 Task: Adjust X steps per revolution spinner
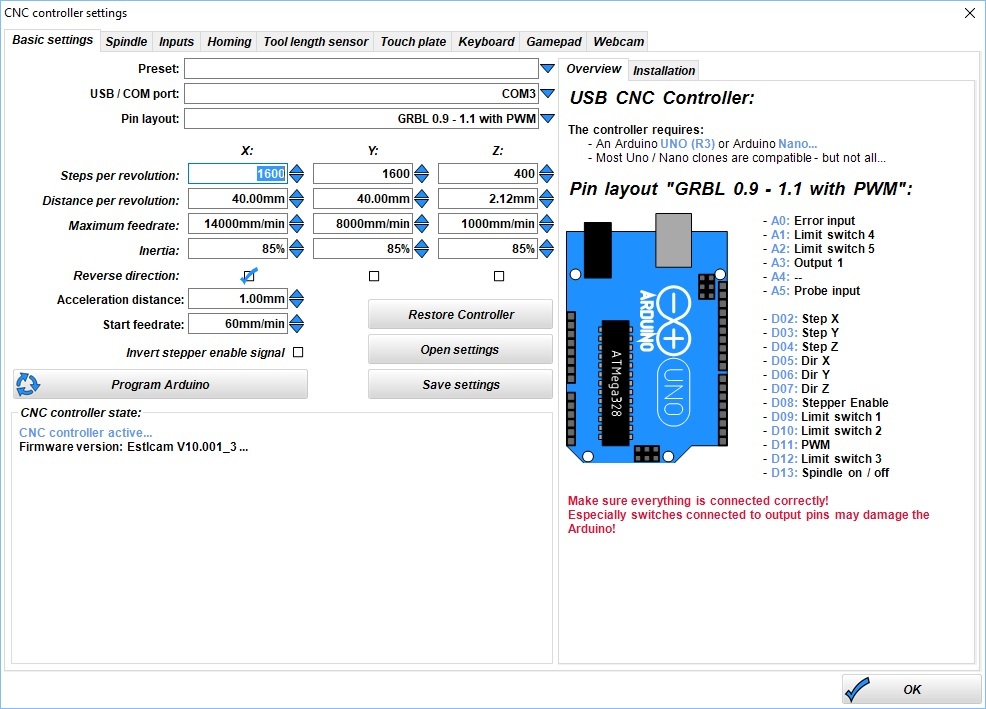[x=297, y=174]
